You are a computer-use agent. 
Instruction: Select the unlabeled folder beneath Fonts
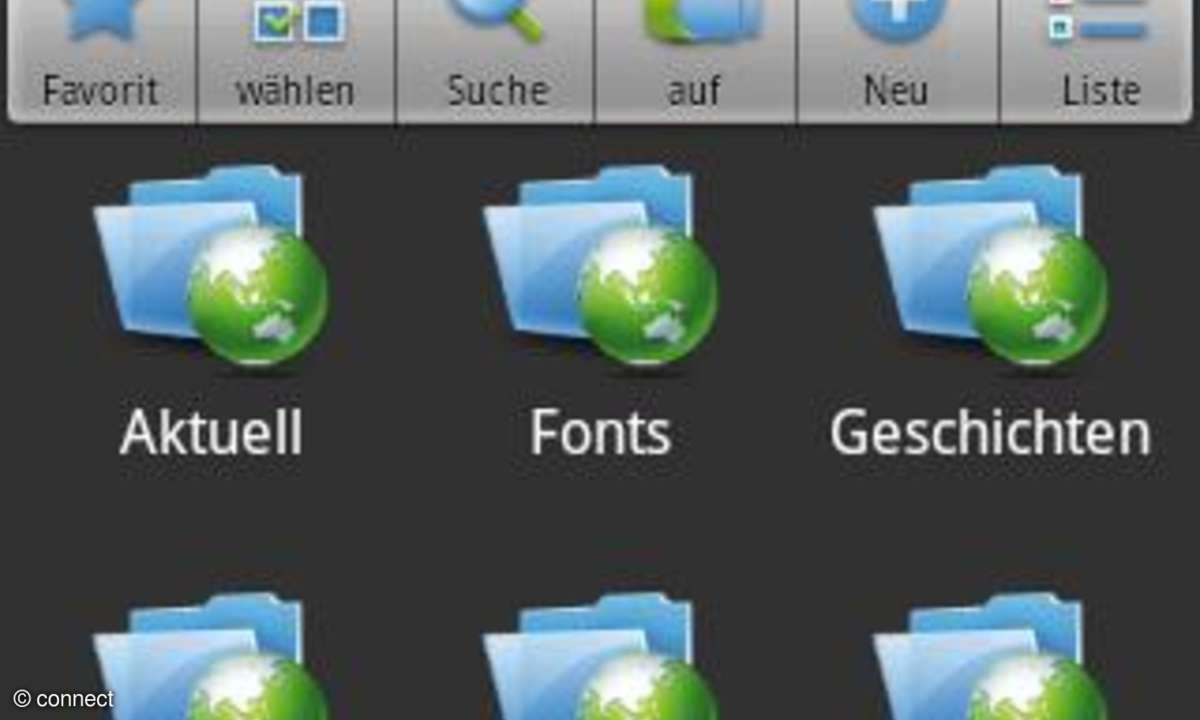(x=600, y=660)
